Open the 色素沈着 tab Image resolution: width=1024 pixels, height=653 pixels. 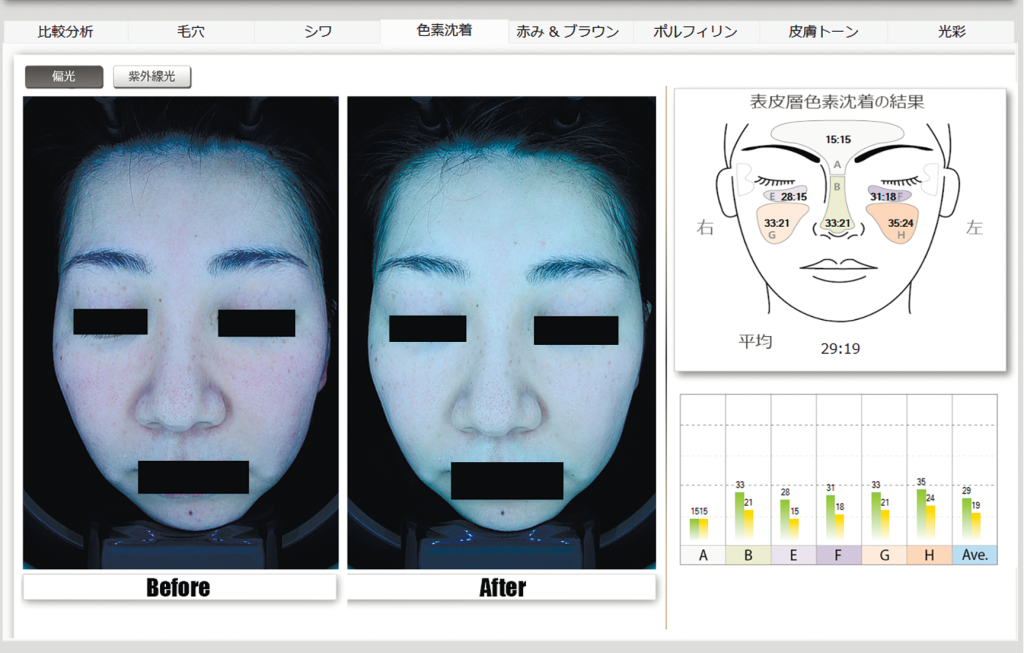pyautogui.click(x=444, y=31)
